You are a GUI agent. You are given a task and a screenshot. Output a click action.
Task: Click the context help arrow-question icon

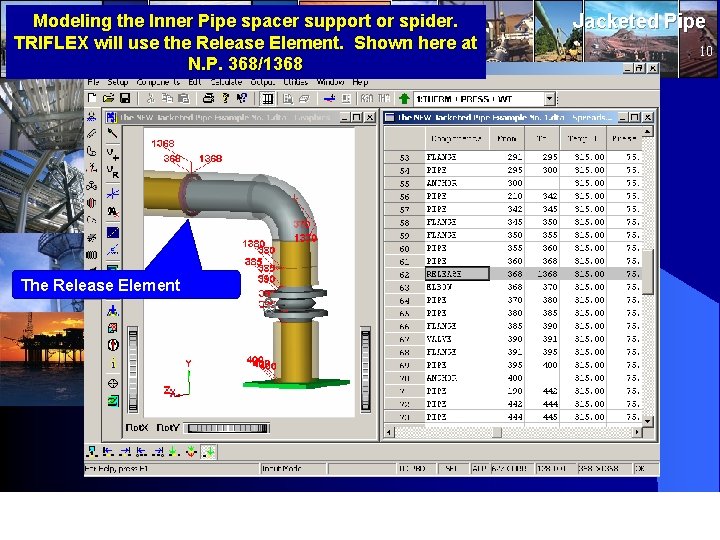tap(242, 98)
